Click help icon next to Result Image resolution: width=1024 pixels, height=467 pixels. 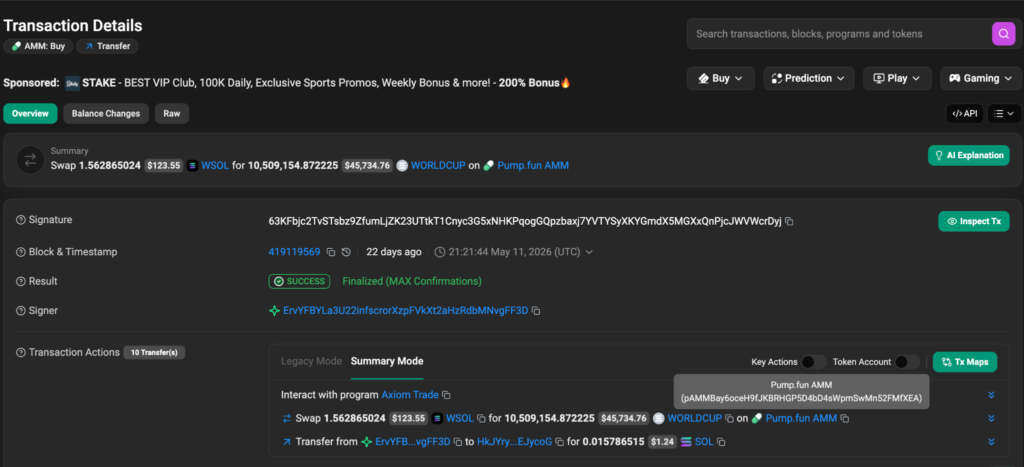(x=20, y=282)
